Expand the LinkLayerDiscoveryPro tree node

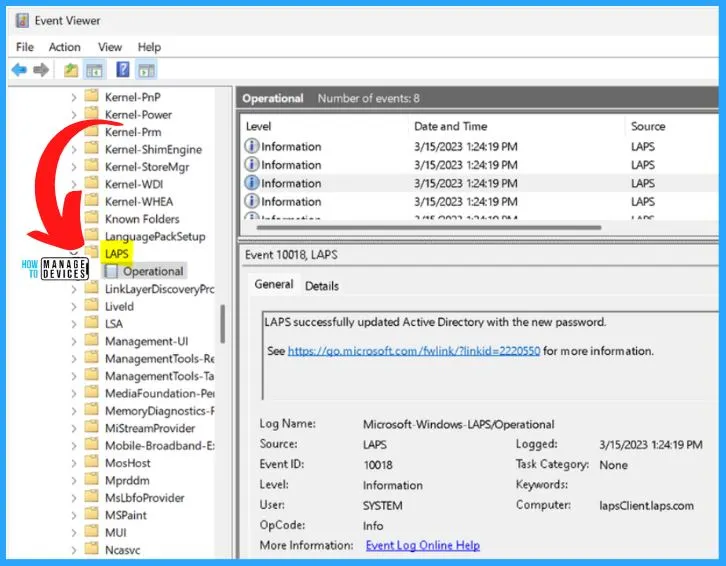click(x=74, y=289)
